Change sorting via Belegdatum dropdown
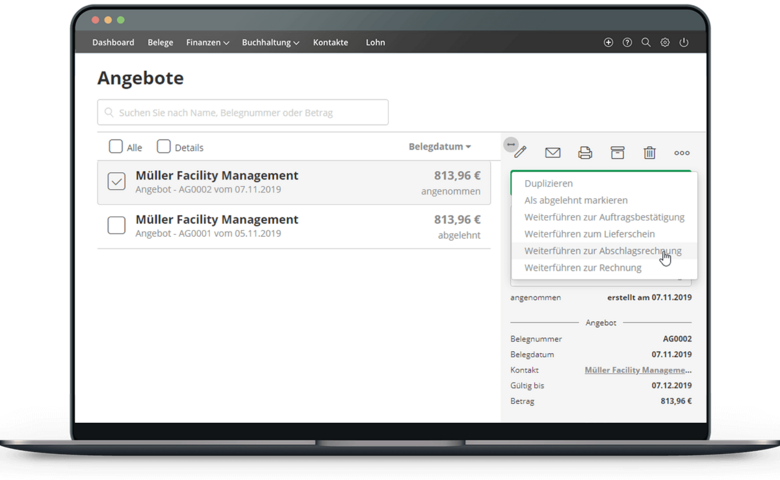This screenshot has width=780, height=480. point(439,147)
